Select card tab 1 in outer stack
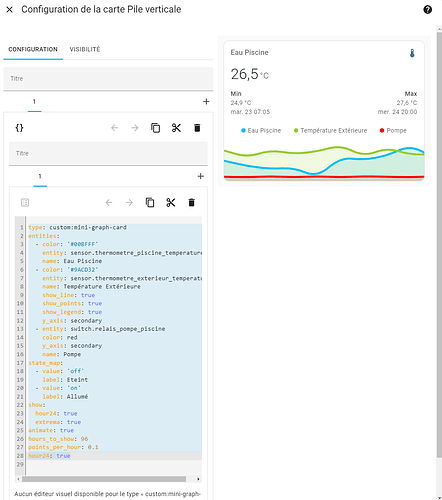The image size is (442, 500). 34,102
